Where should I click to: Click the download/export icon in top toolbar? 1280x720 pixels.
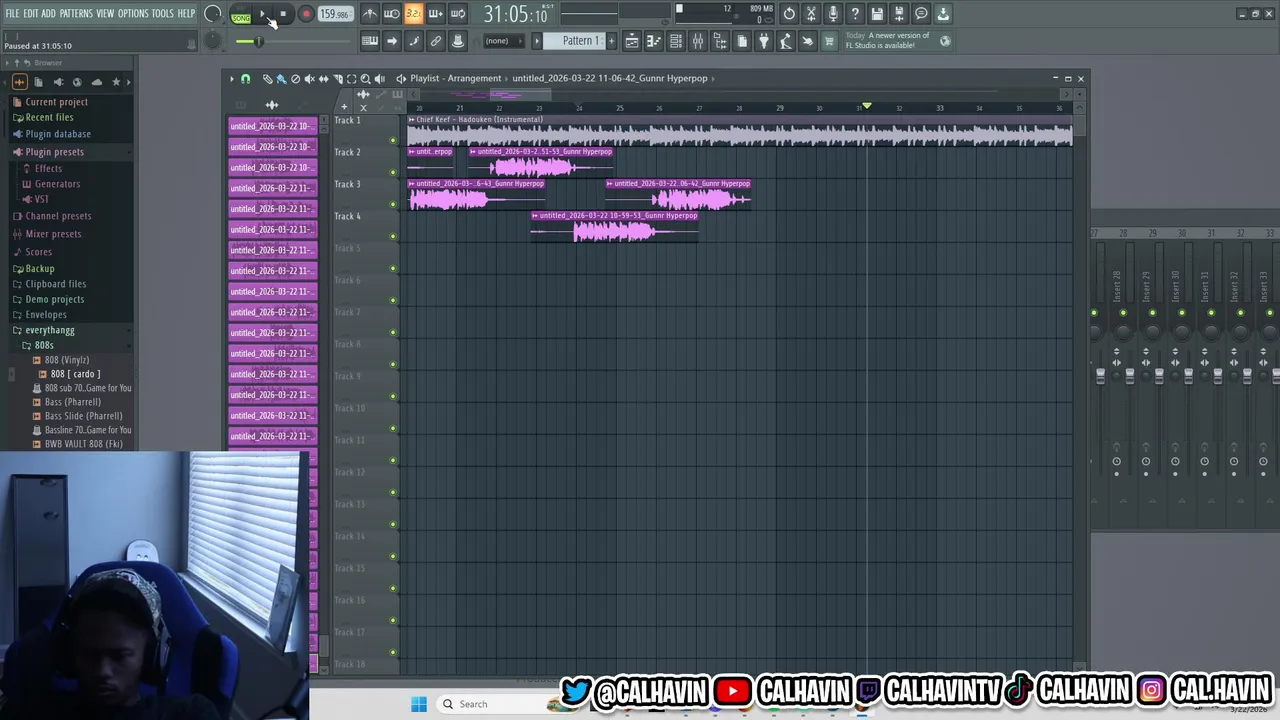point(943,14)
